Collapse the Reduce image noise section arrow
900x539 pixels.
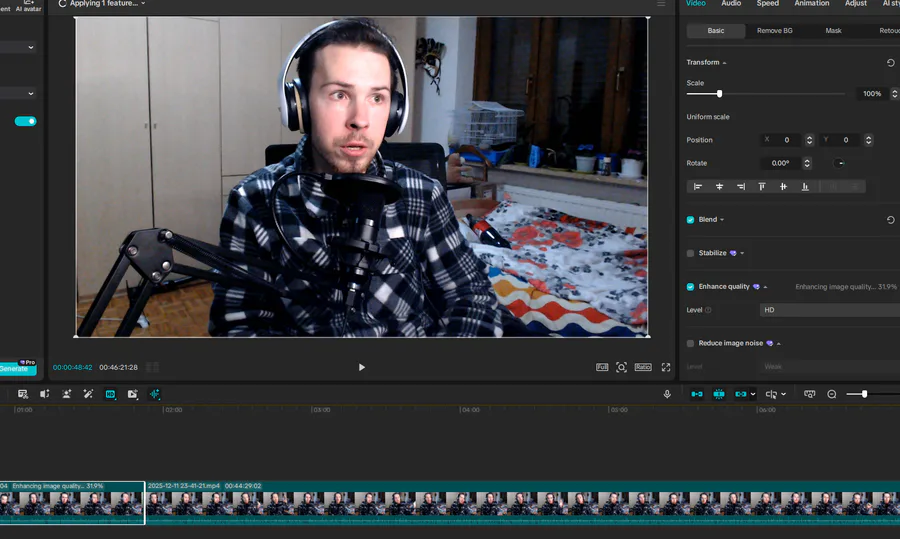[x=779, y=344]
